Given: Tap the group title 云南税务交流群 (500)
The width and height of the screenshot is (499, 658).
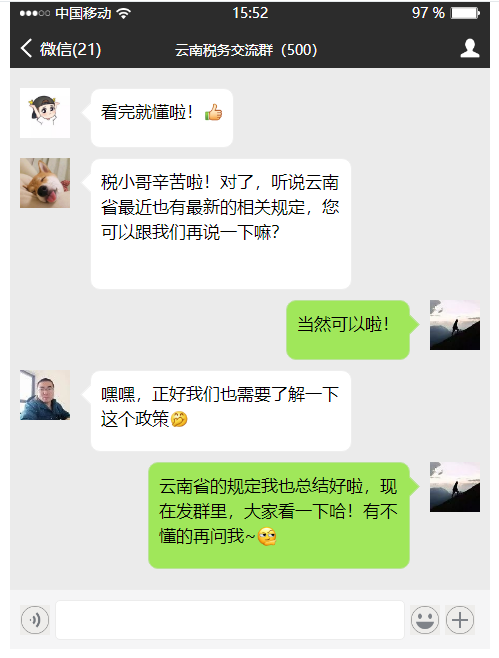Looking at the screenshot, I should 246,50.
